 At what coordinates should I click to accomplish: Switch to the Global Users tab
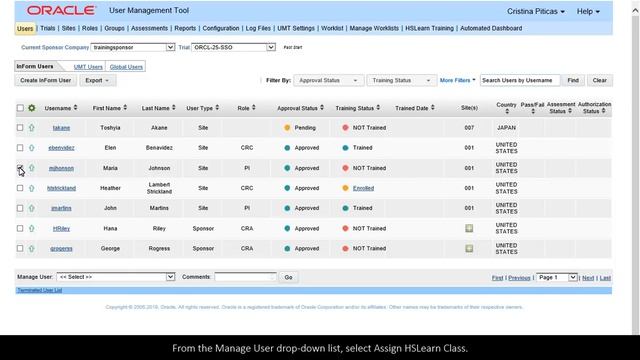click(126, 67)
